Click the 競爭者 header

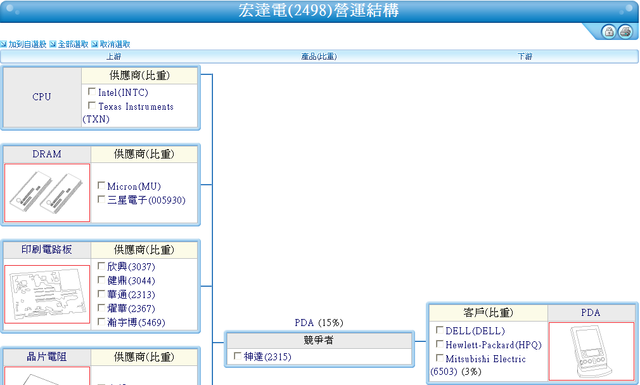319,340
